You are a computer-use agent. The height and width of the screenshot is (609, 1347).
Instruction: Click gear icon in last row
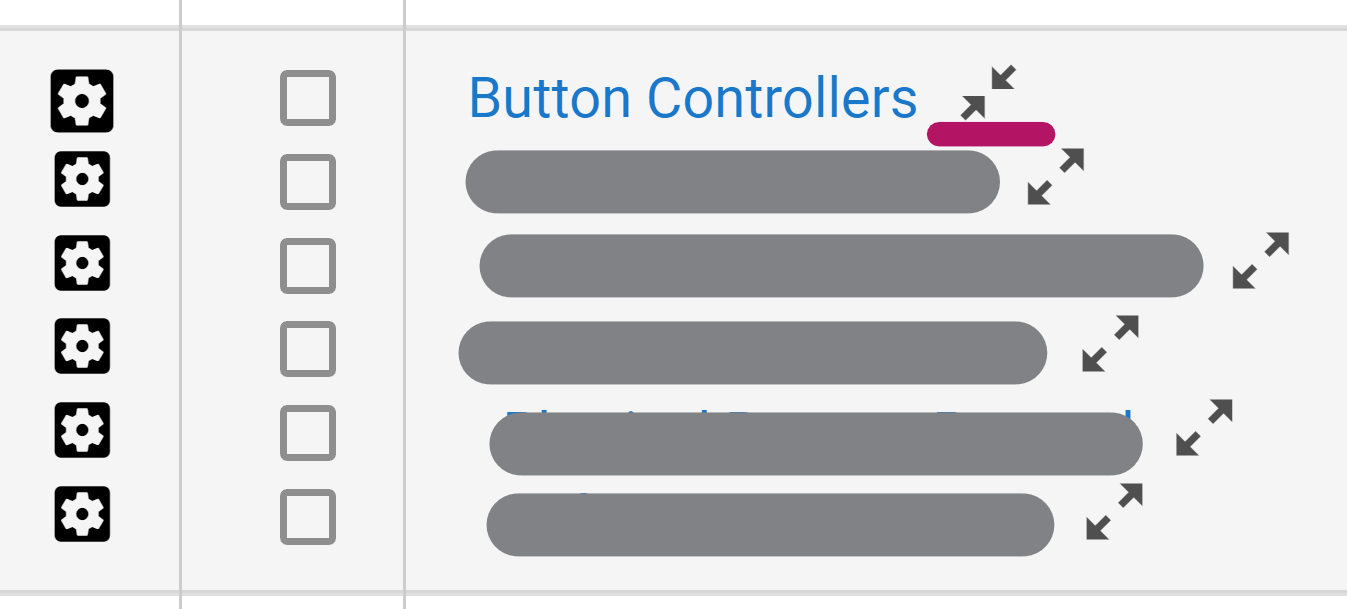(82, 514)
